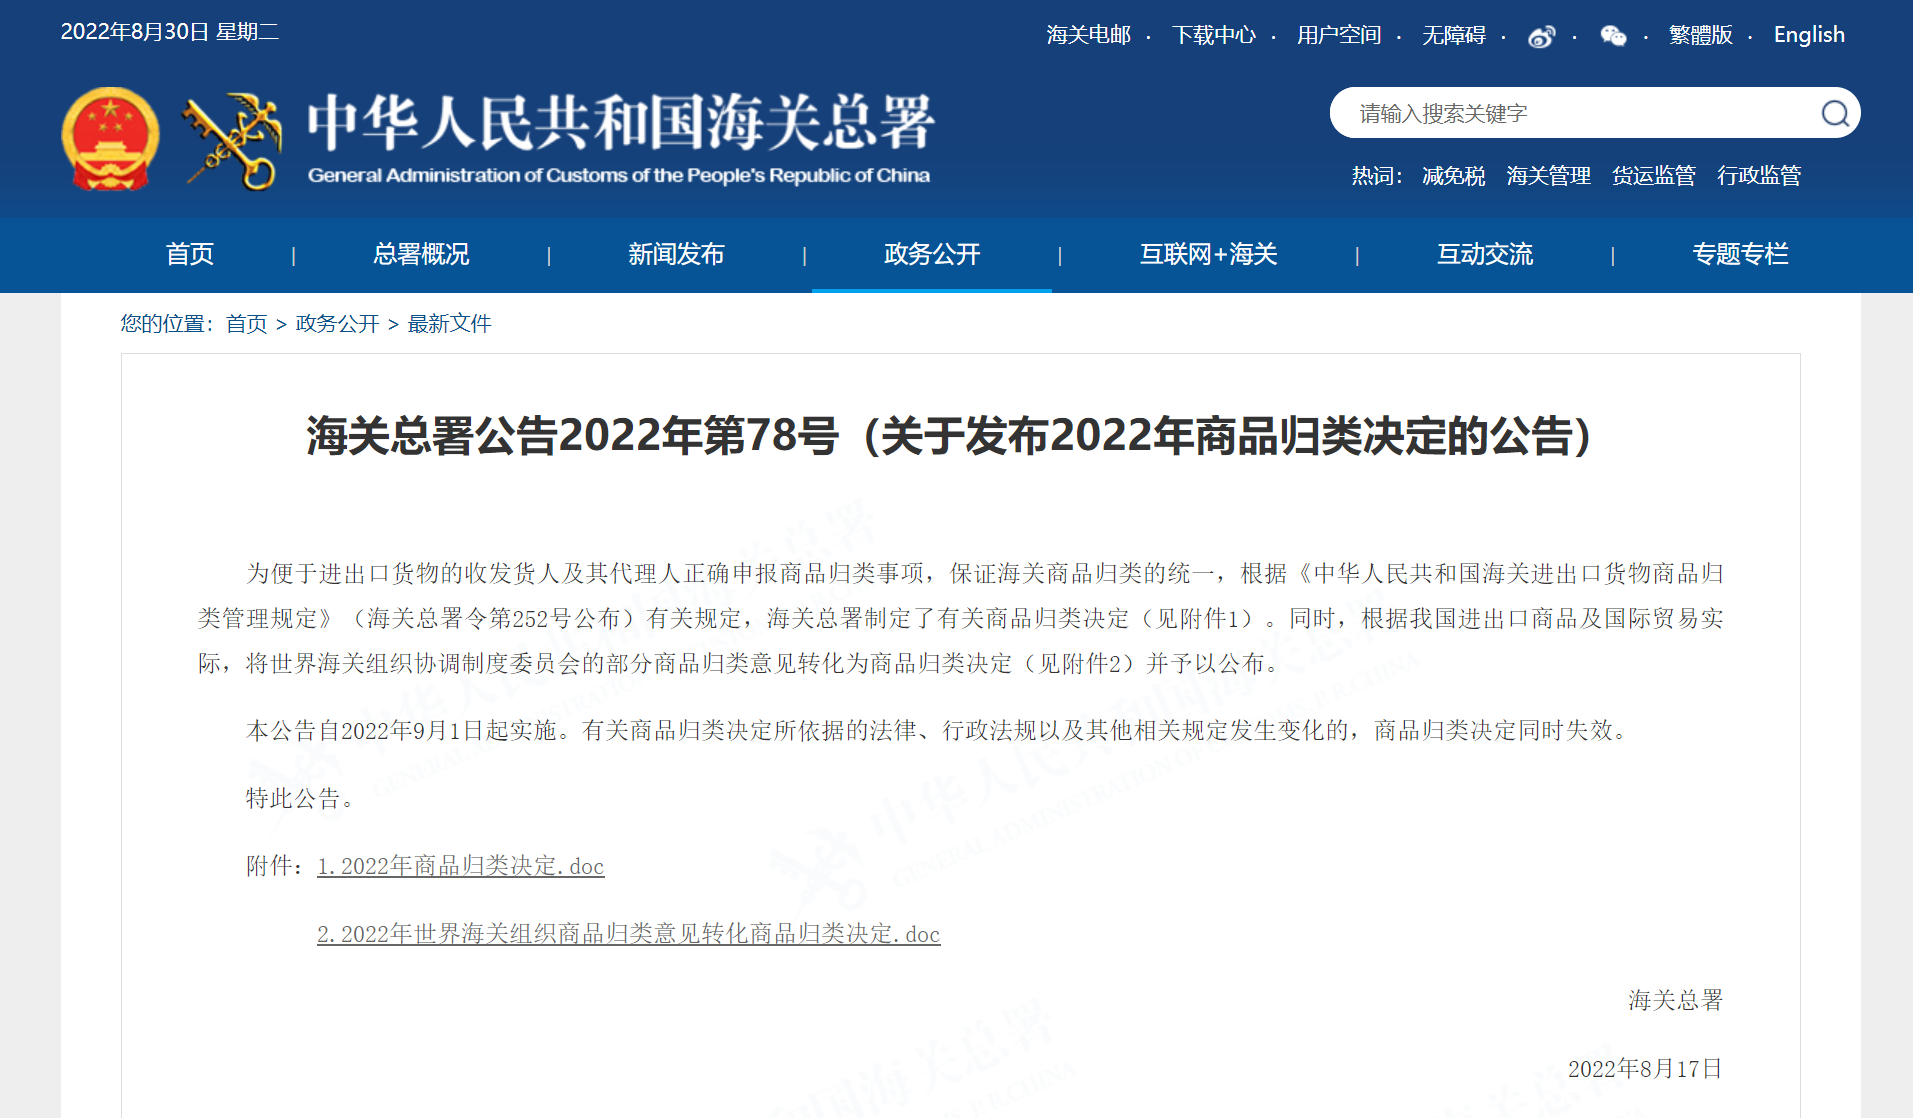1913x1118 pixels.
Task: Click the customs anchor emblem logo
Action: point(232,138)
